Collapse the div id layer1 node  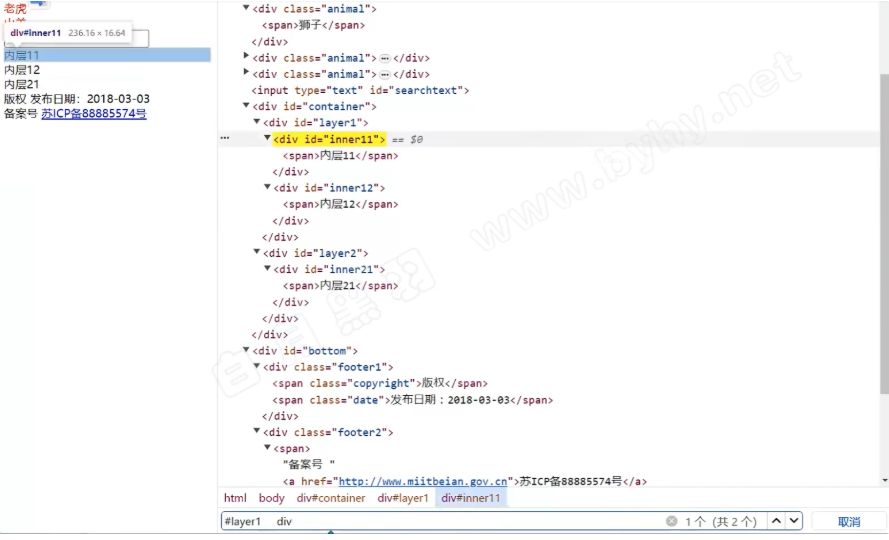pyautogui.click(x=257, y=122)
